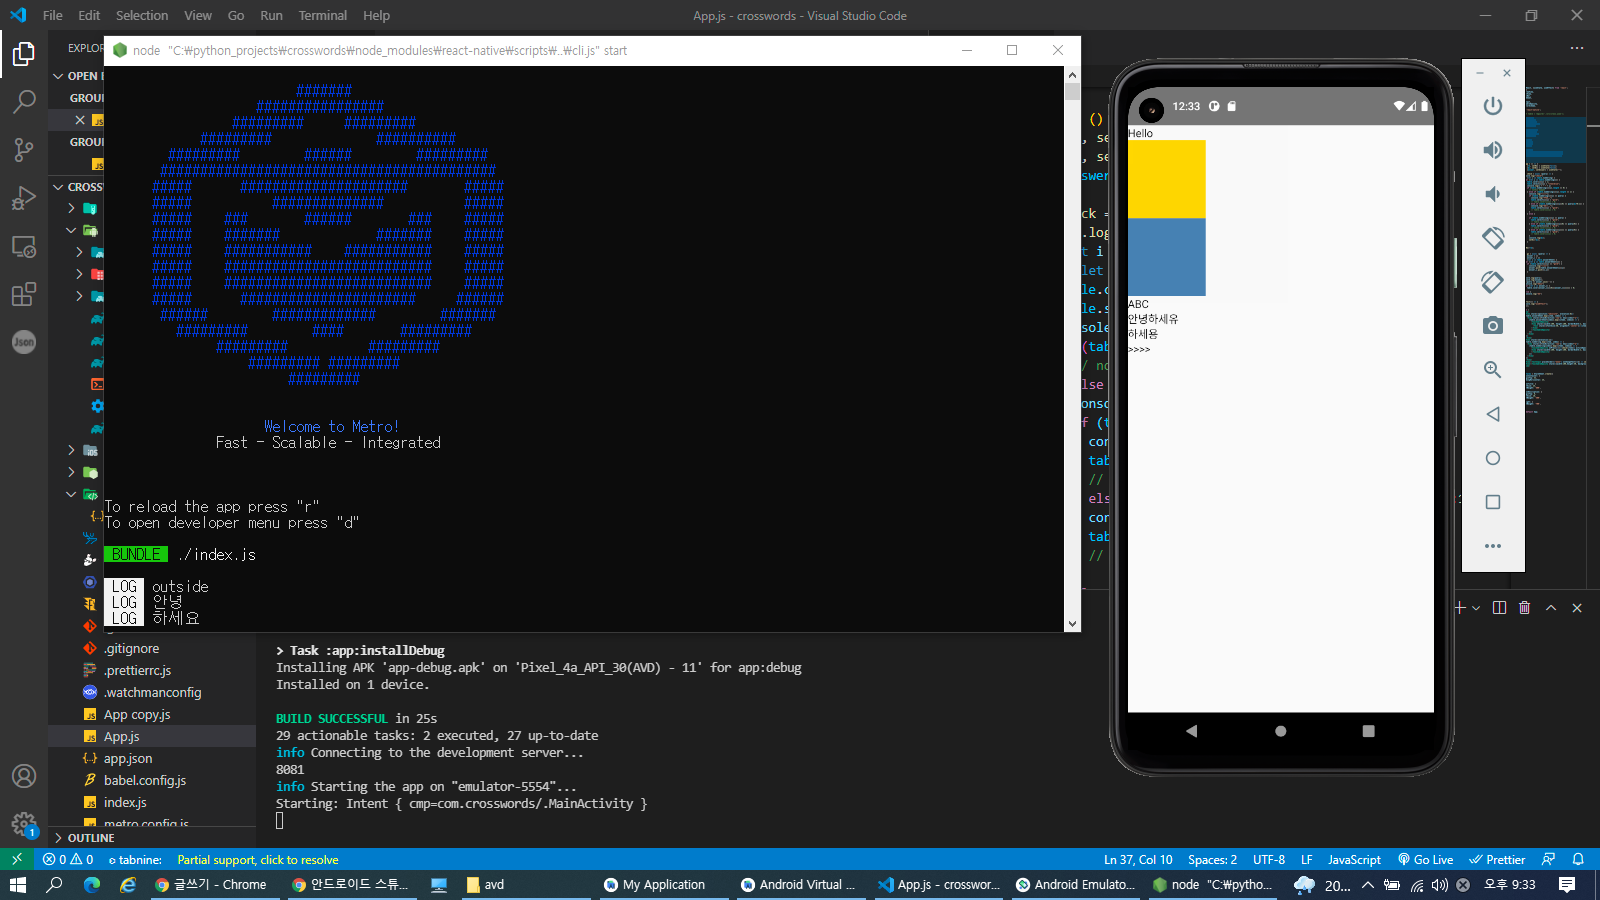This screenshot has height=900, width=1600.
Task: Tap blue square on phone screen
Action: click(x=1167, y=257)
